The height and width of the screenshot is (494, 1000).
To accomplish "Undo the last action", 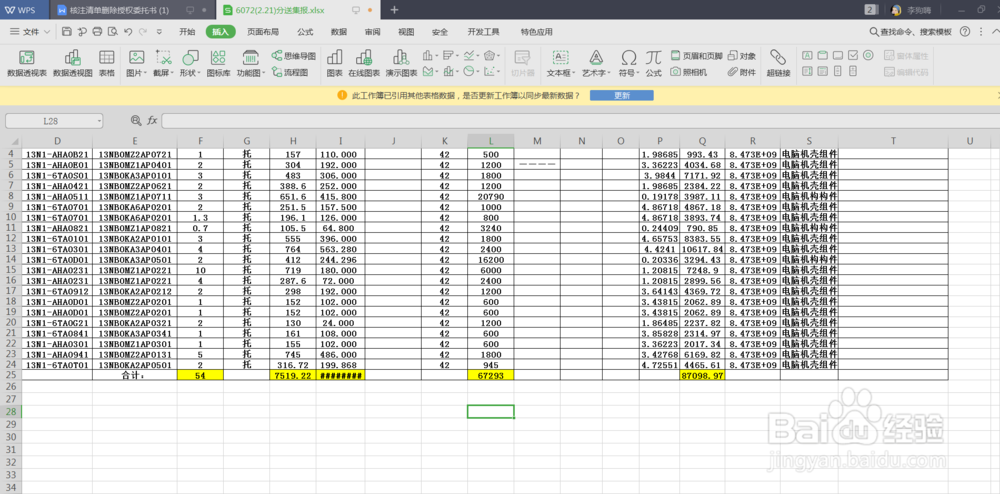I will [128, 31].
